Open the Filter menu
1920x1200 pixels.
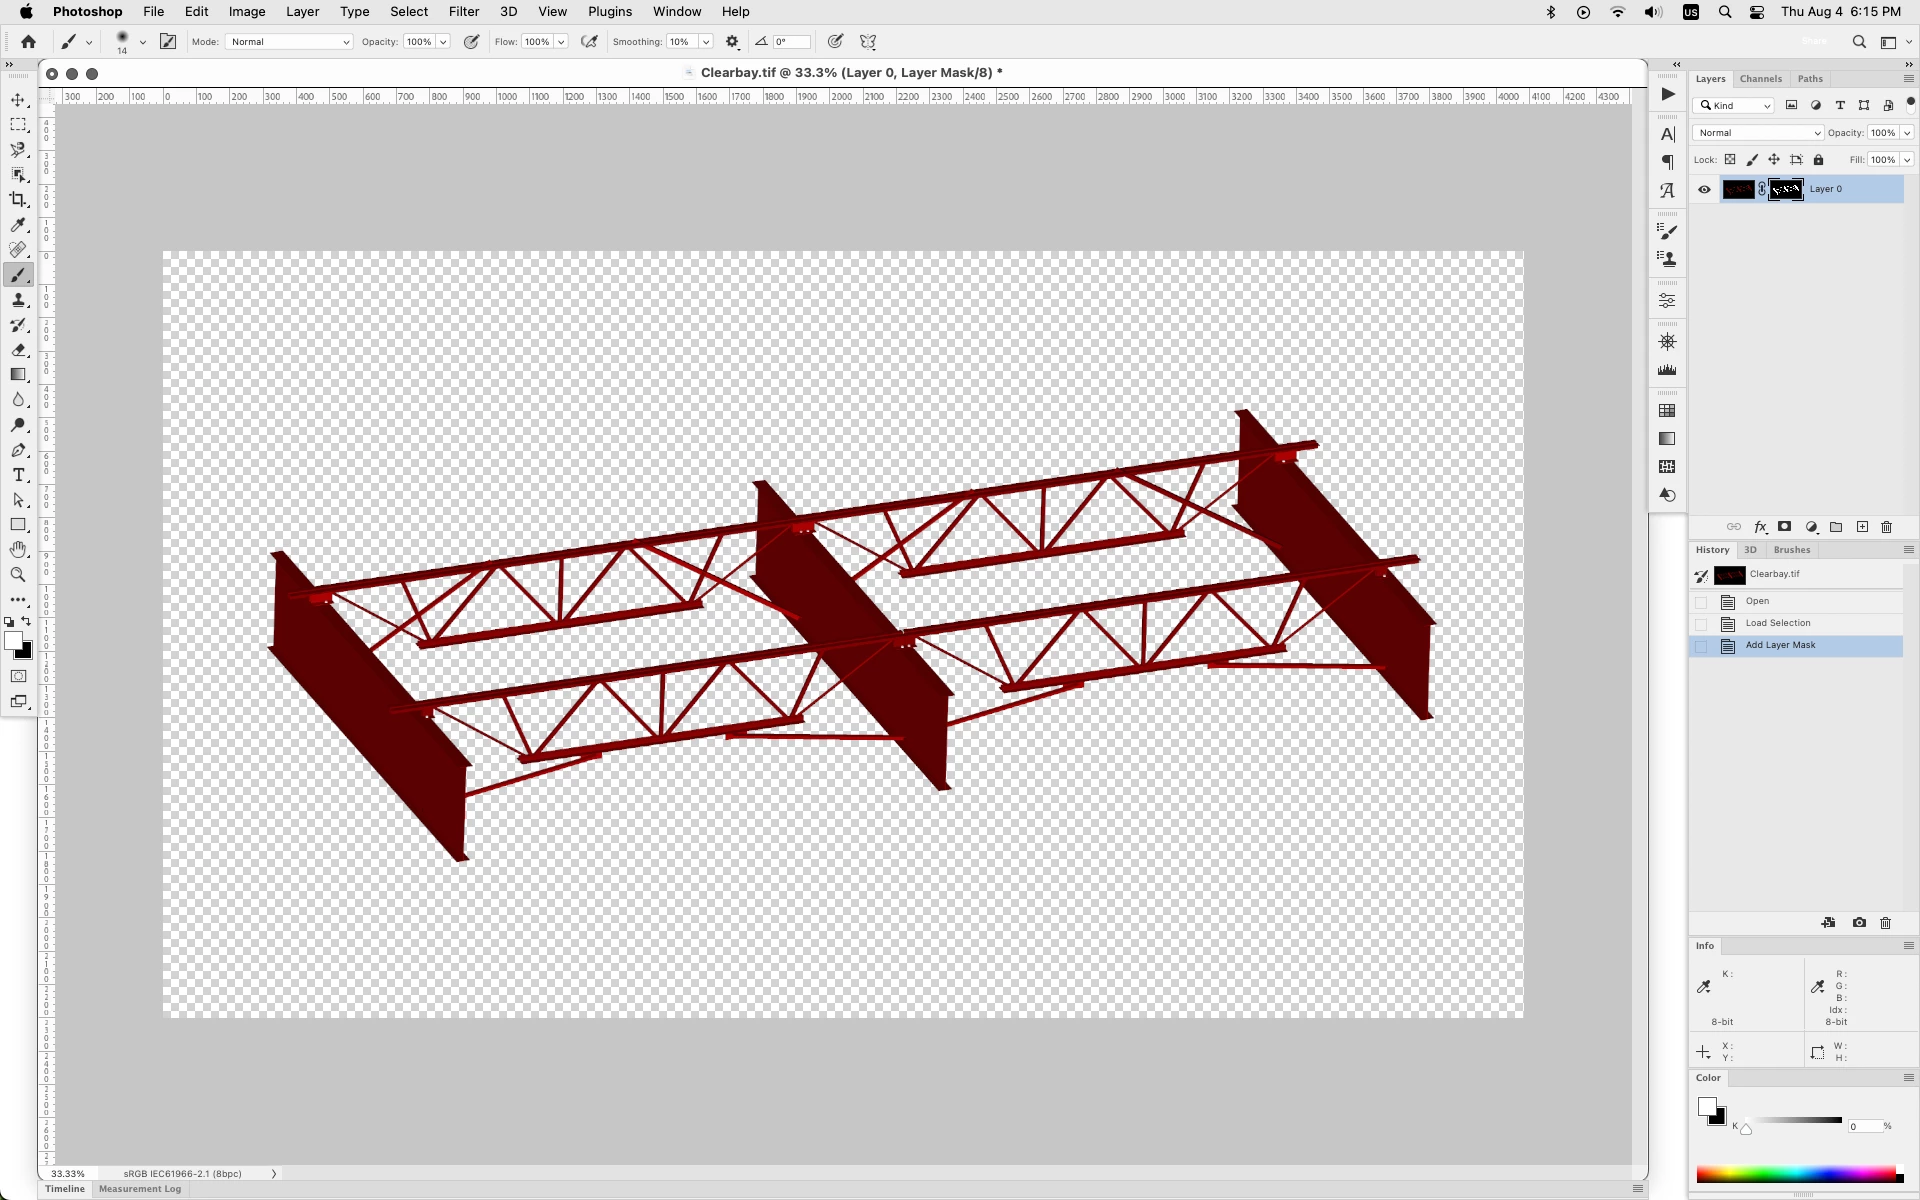click(x=463, y=12)
